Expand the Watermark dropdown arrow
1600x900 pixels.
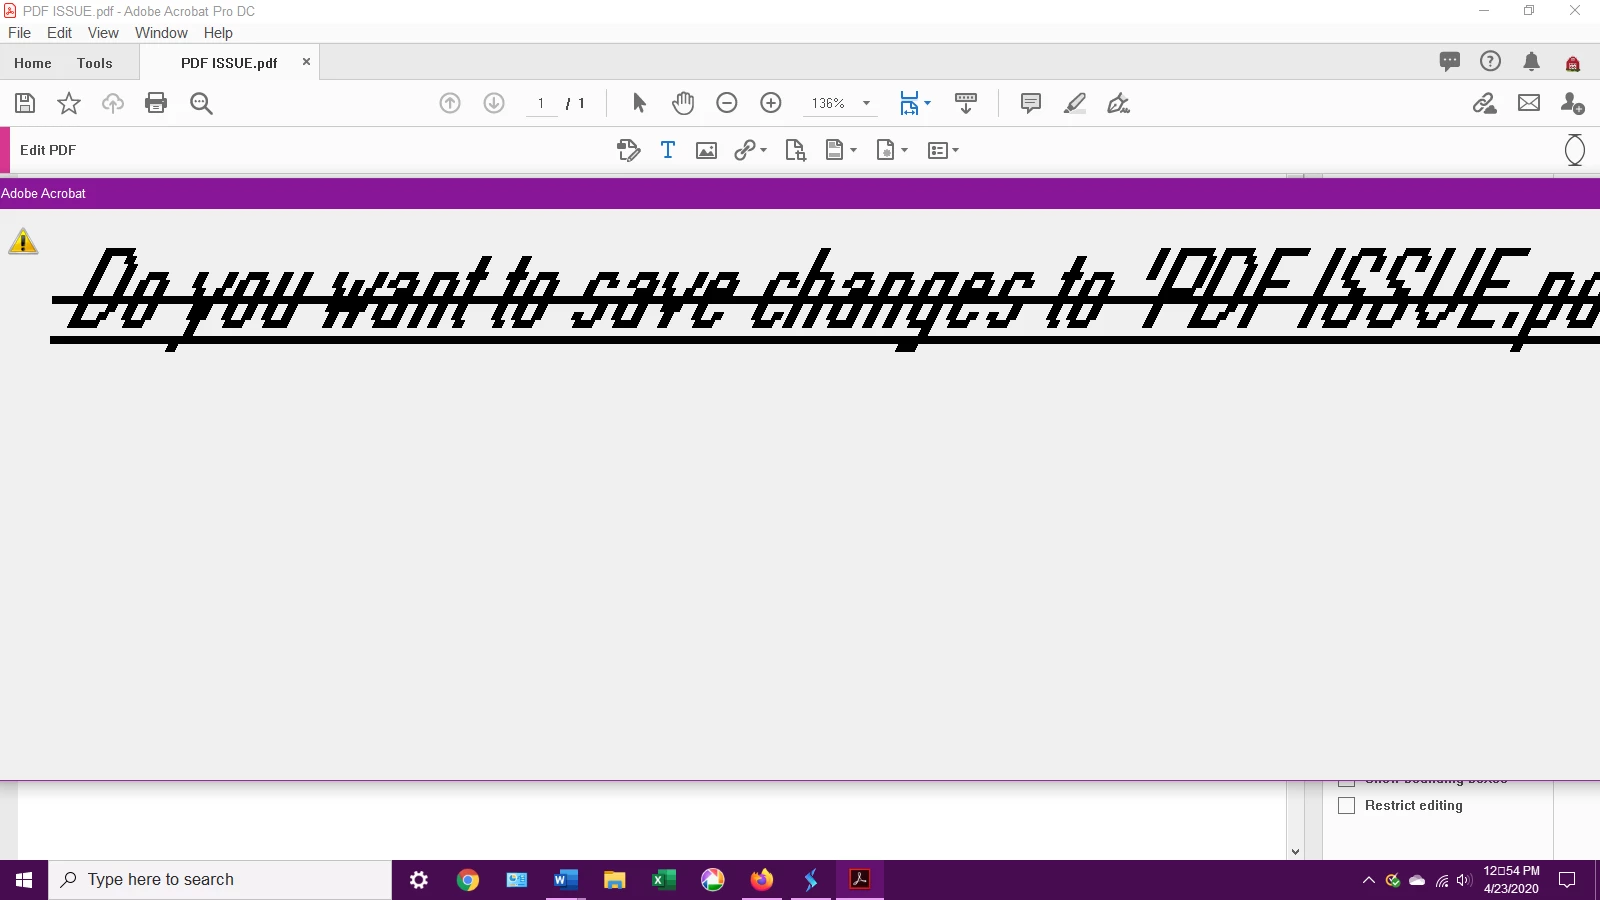coord(905,150)
